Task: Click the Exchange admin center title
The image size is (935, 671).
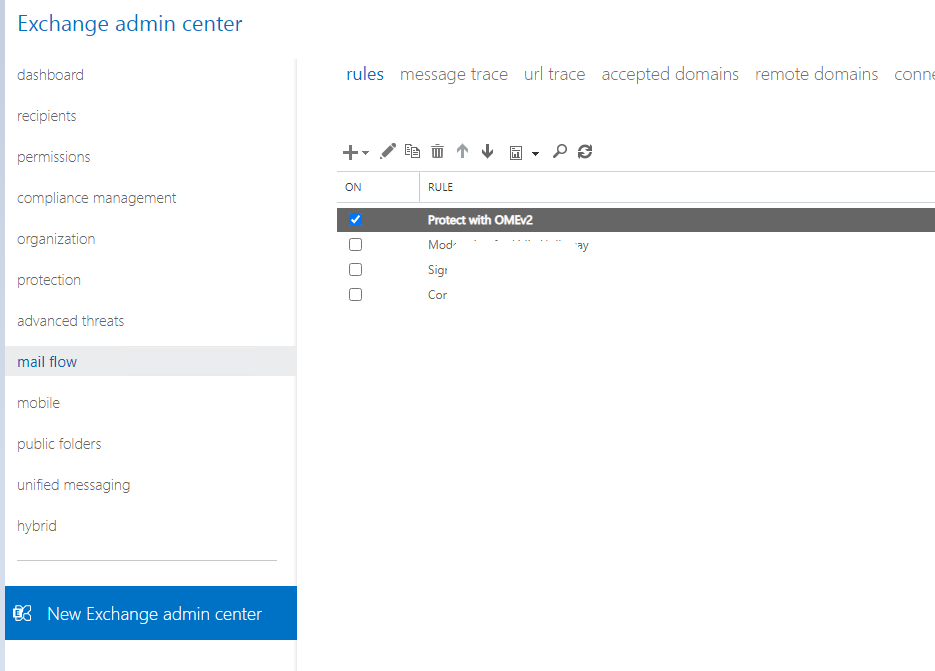Action: pyautogui.click(x=129, y=24)
